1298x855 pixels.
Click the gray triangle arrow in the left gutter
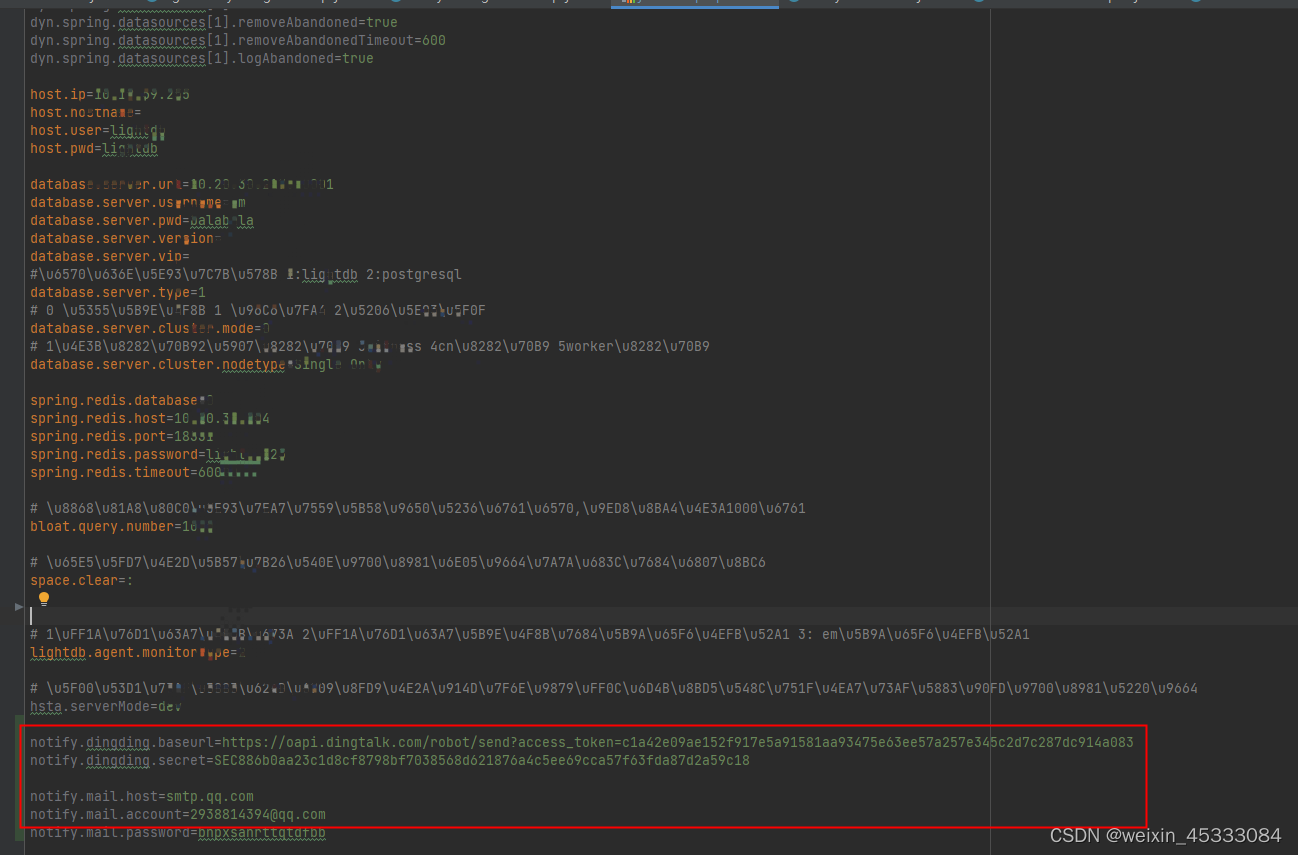pos(18,606)
